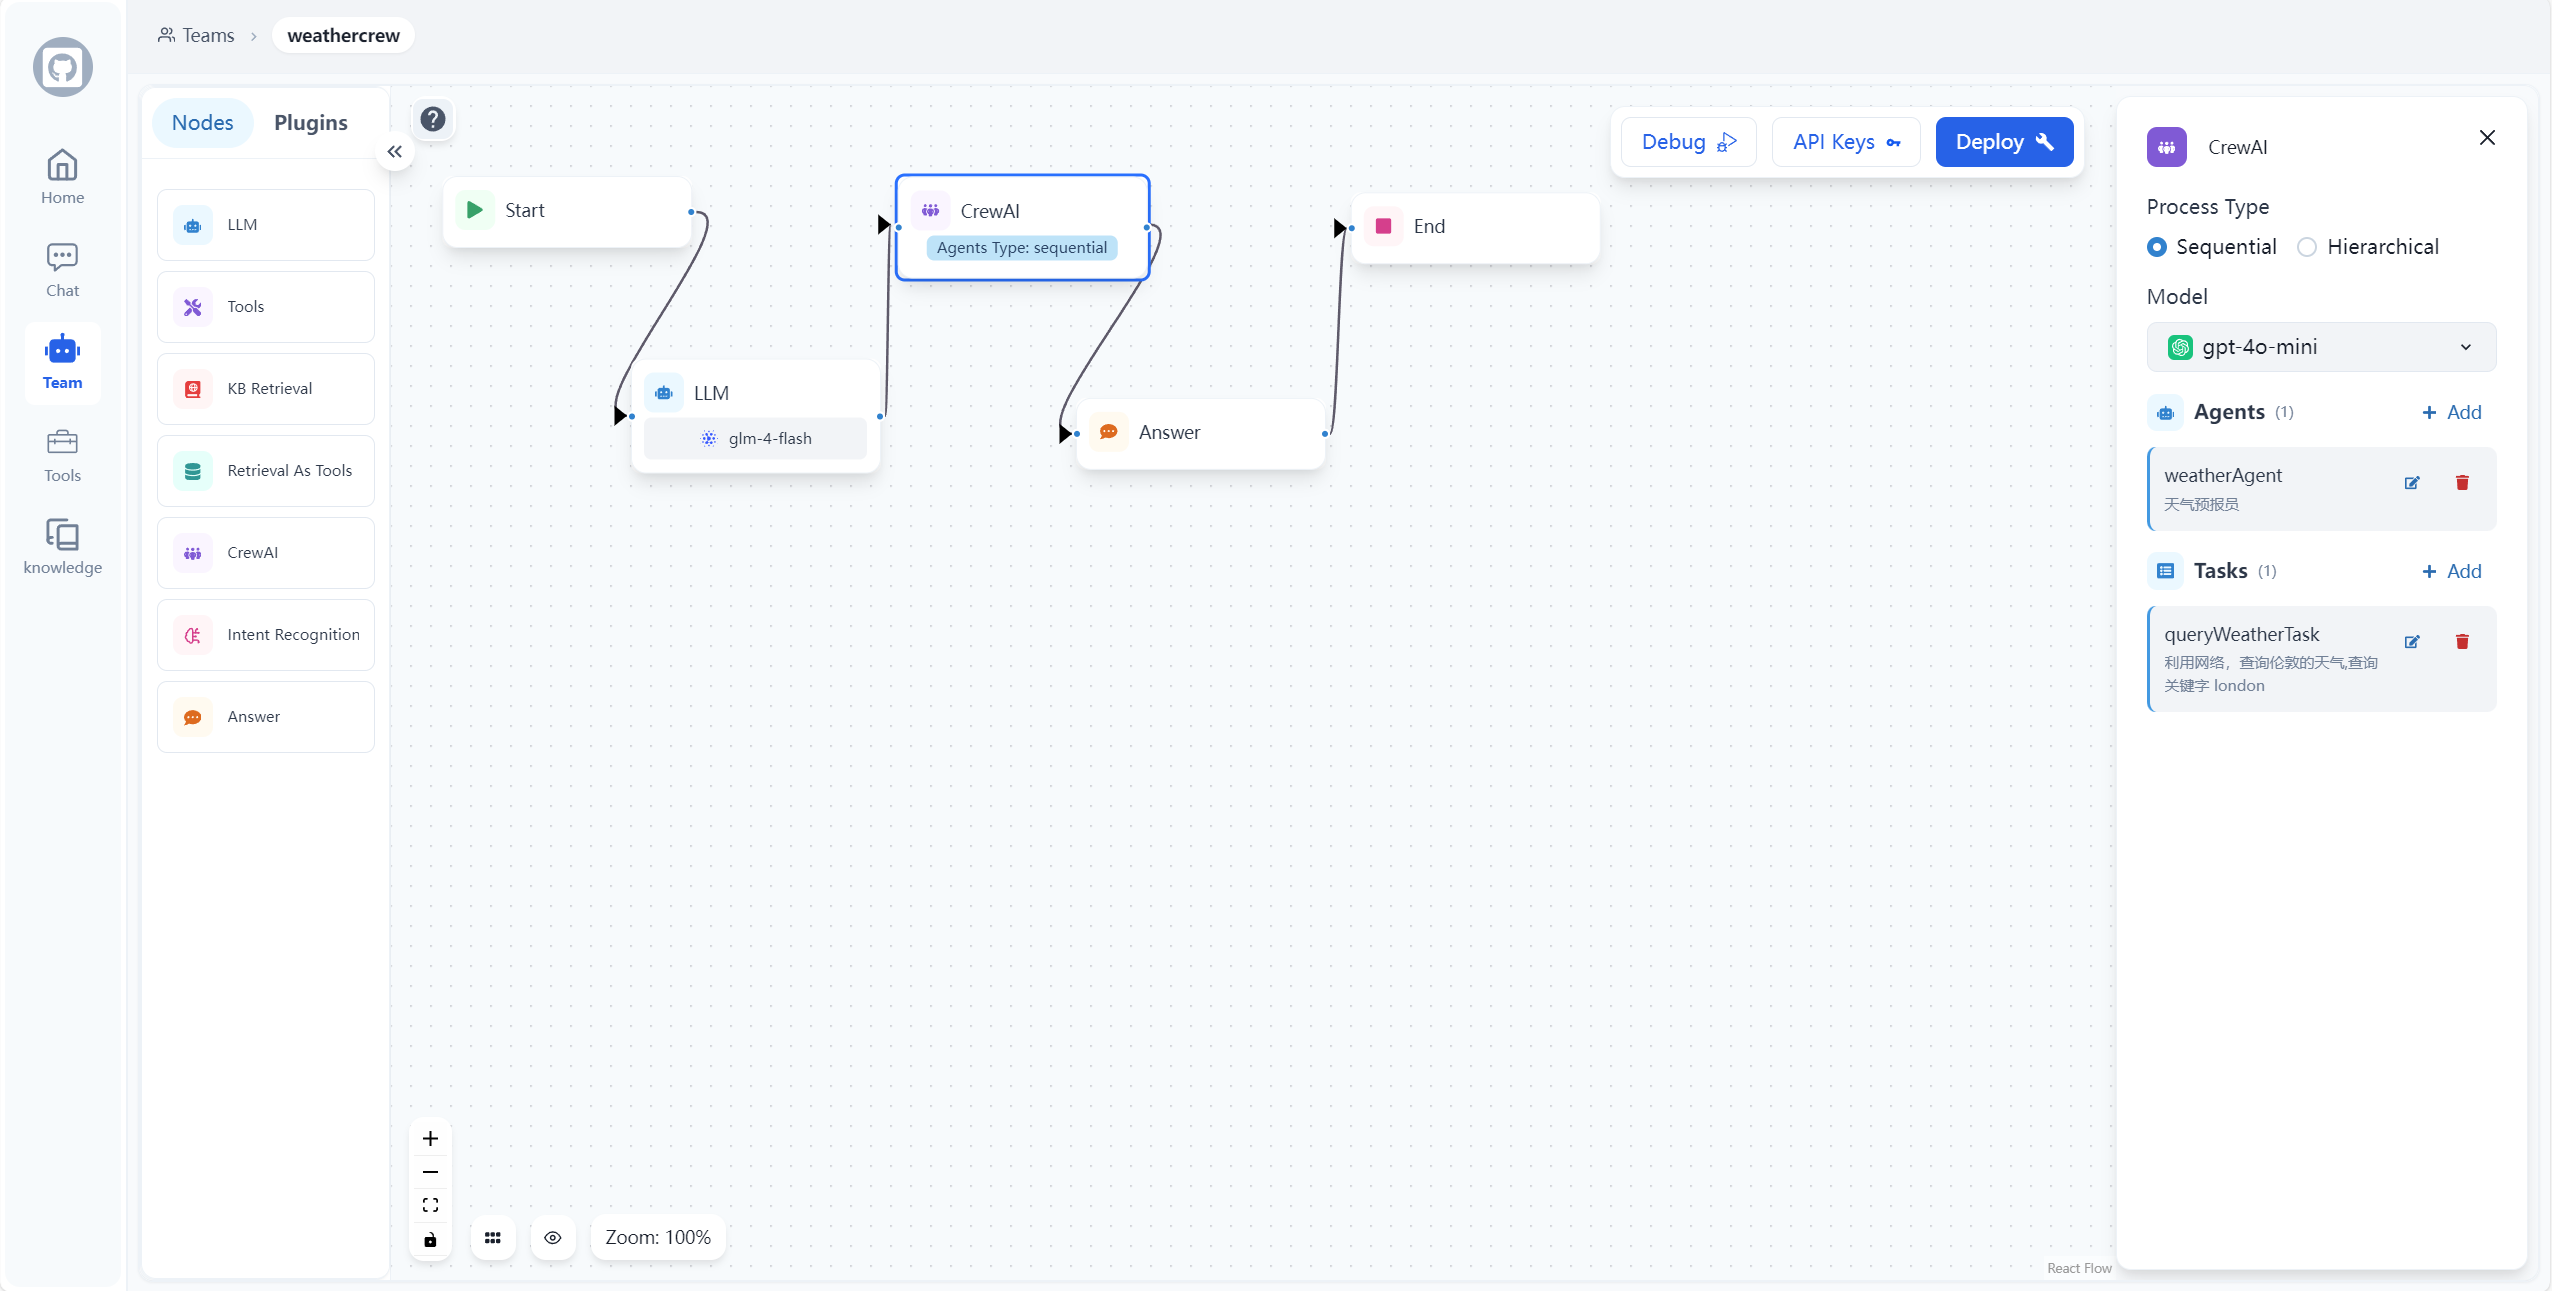Open the gpt-4o-mini model dropdown

click(x=2320, y=347)
